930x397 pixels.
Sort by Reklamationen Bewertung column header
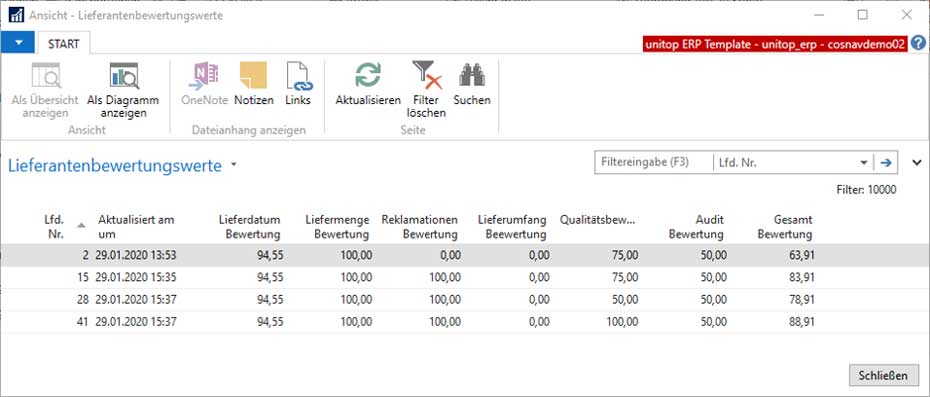point(420,227)
